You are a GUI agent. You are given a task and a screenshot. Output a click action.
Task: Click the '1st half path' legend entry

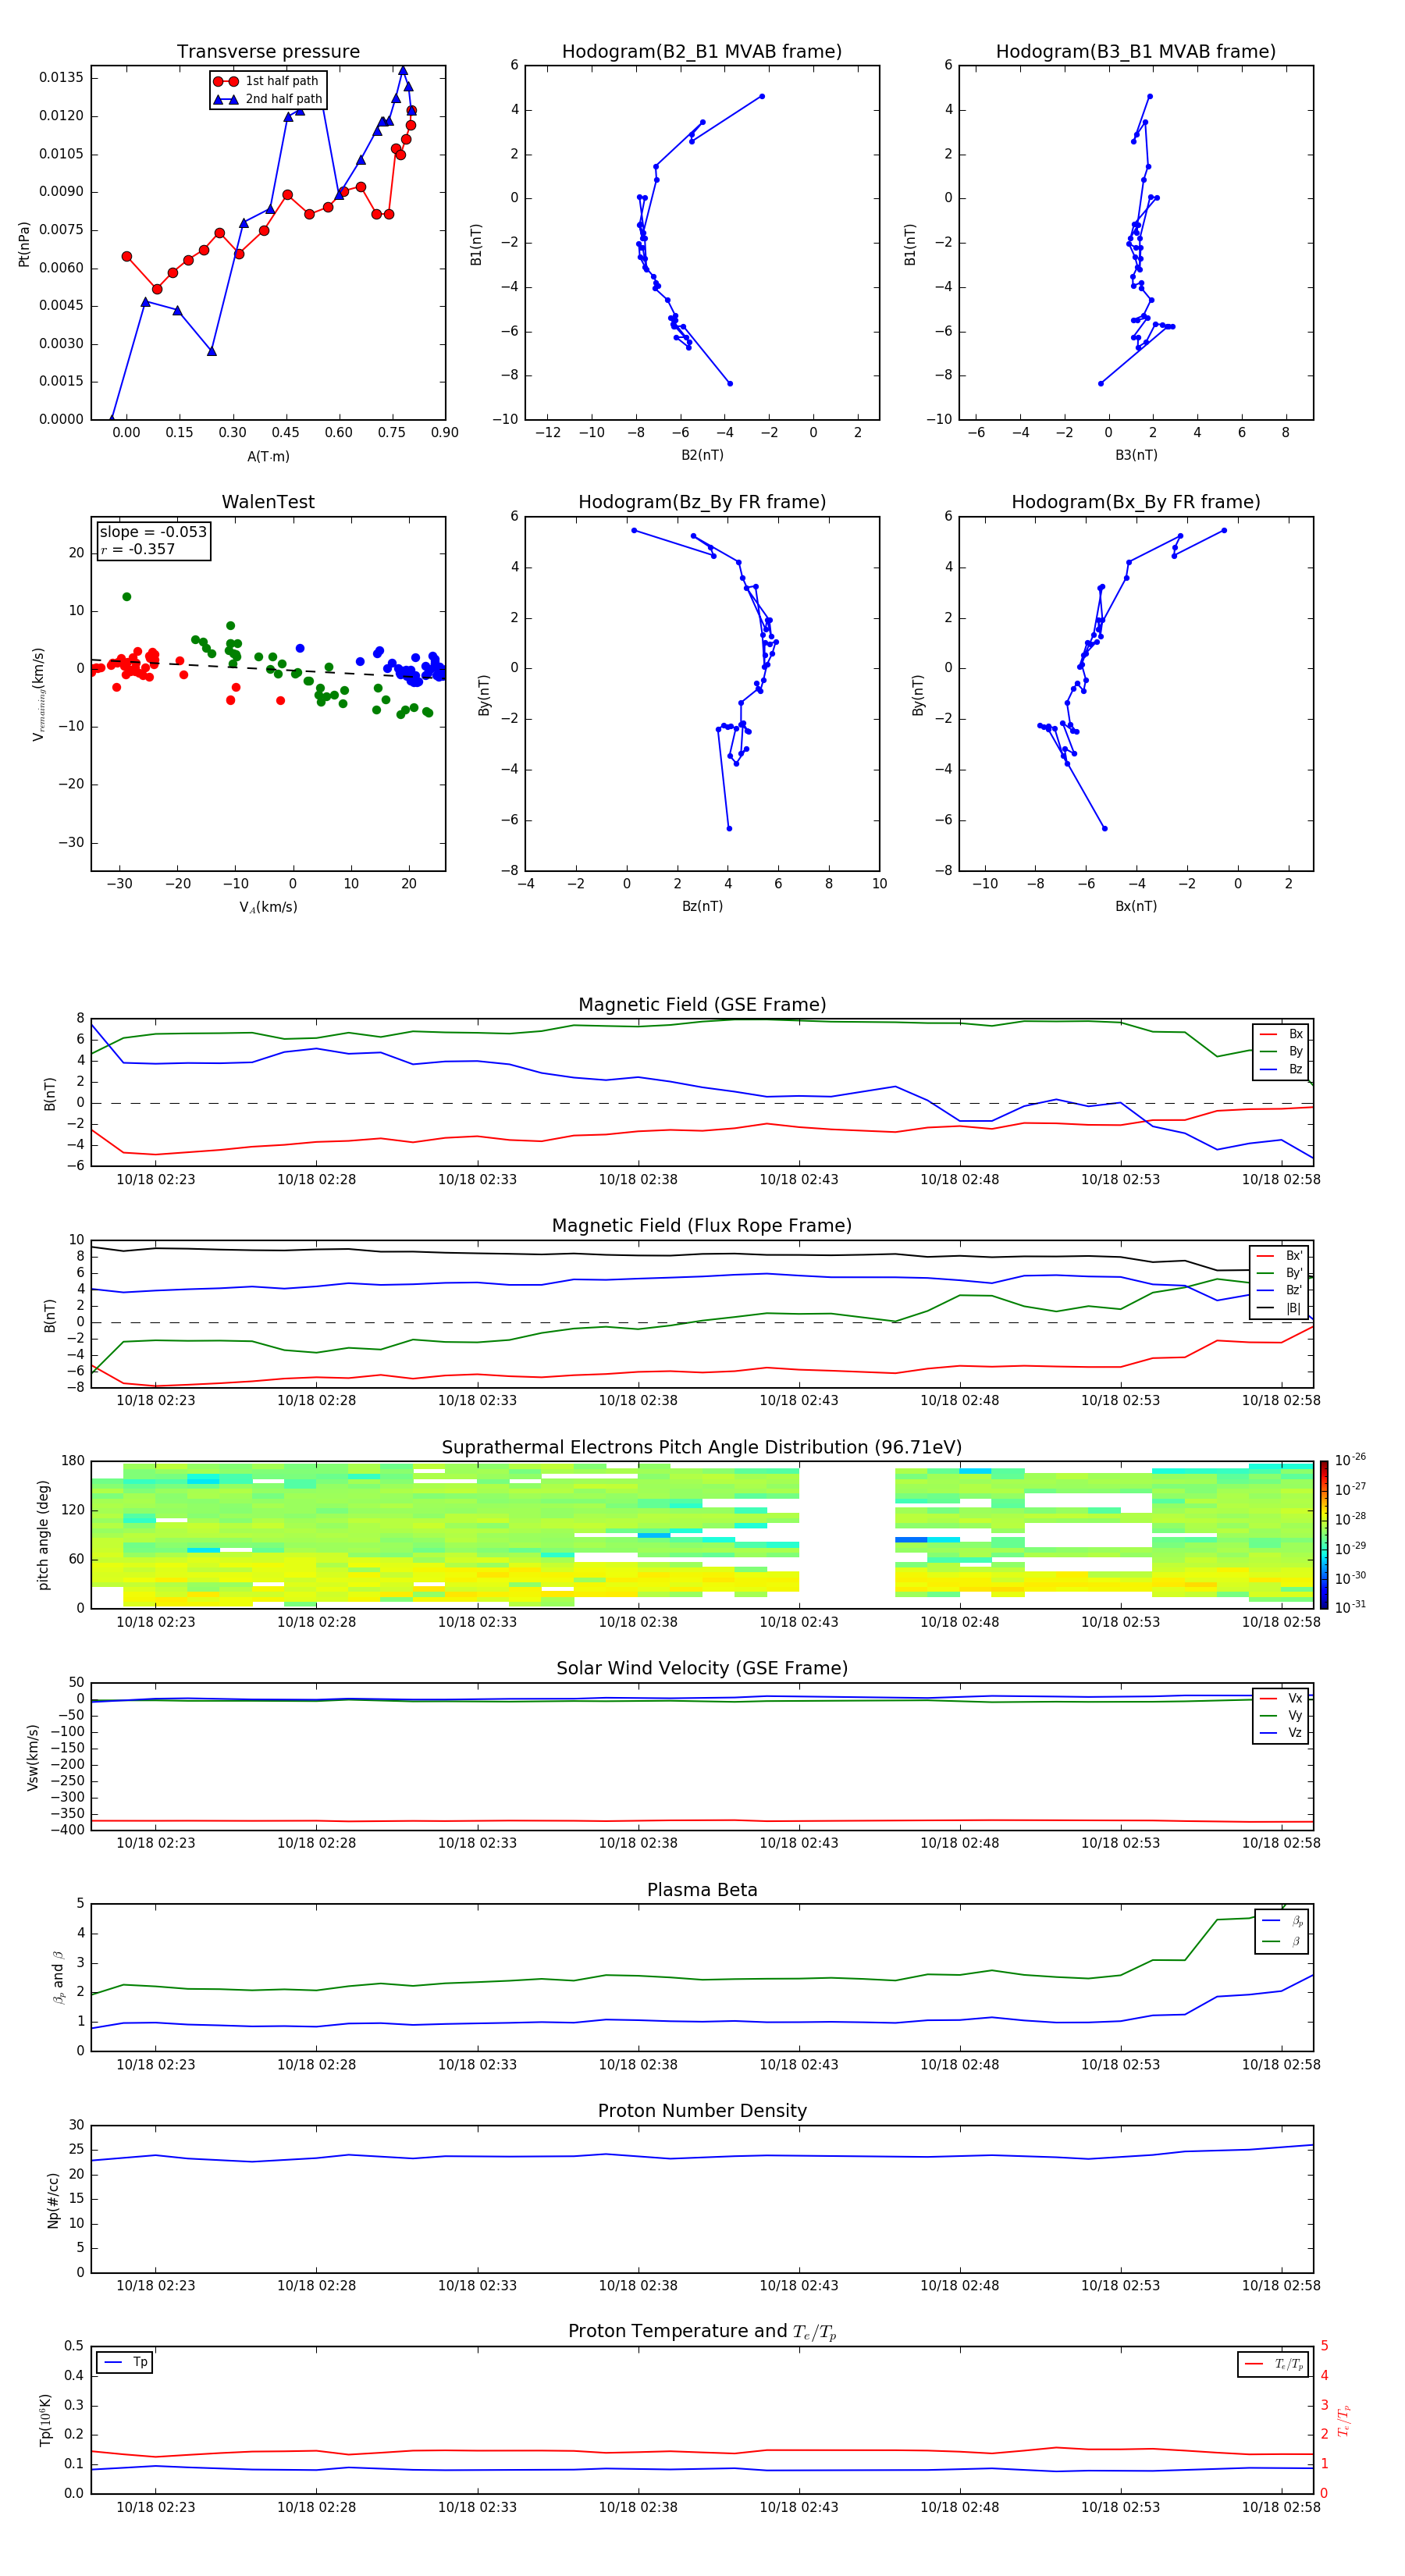coord(267,81)
